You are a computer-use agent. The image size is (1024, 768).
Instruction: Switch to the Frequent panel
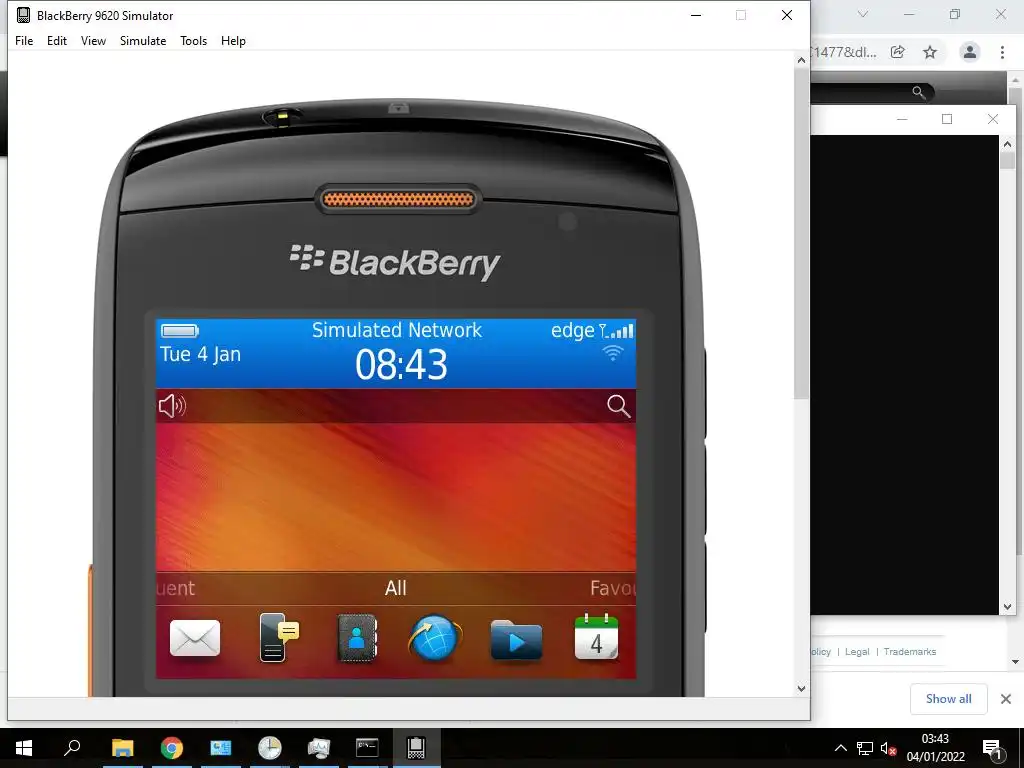[176, 588]
